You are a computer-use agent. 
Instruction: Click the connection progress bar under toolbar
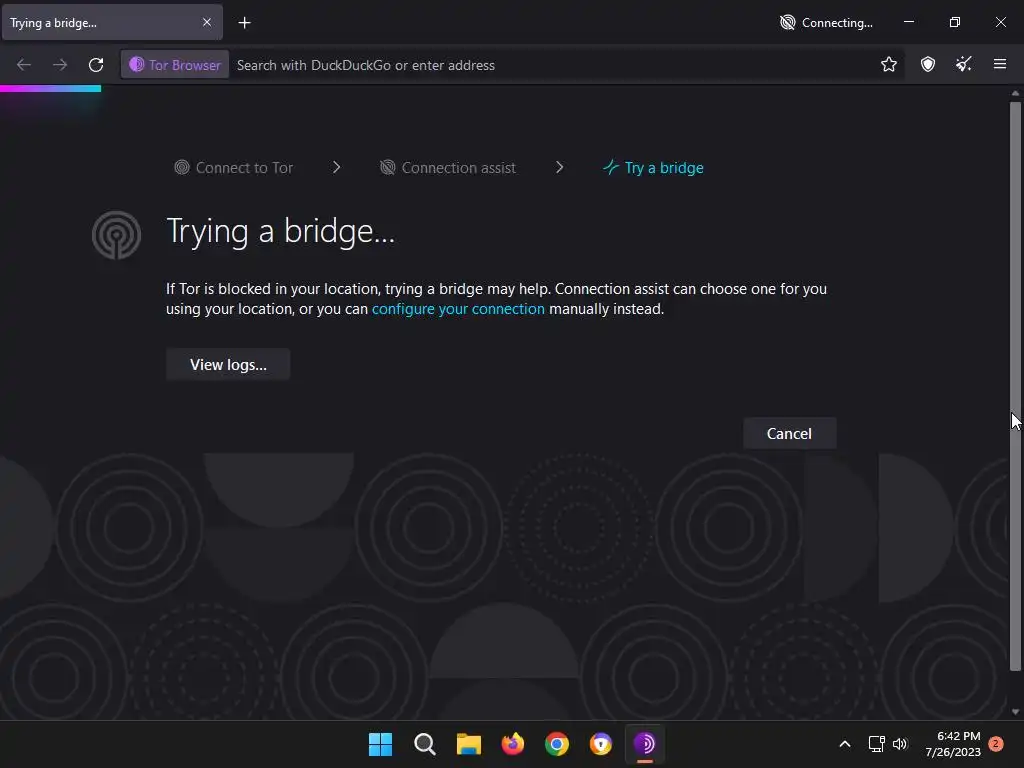50,88
